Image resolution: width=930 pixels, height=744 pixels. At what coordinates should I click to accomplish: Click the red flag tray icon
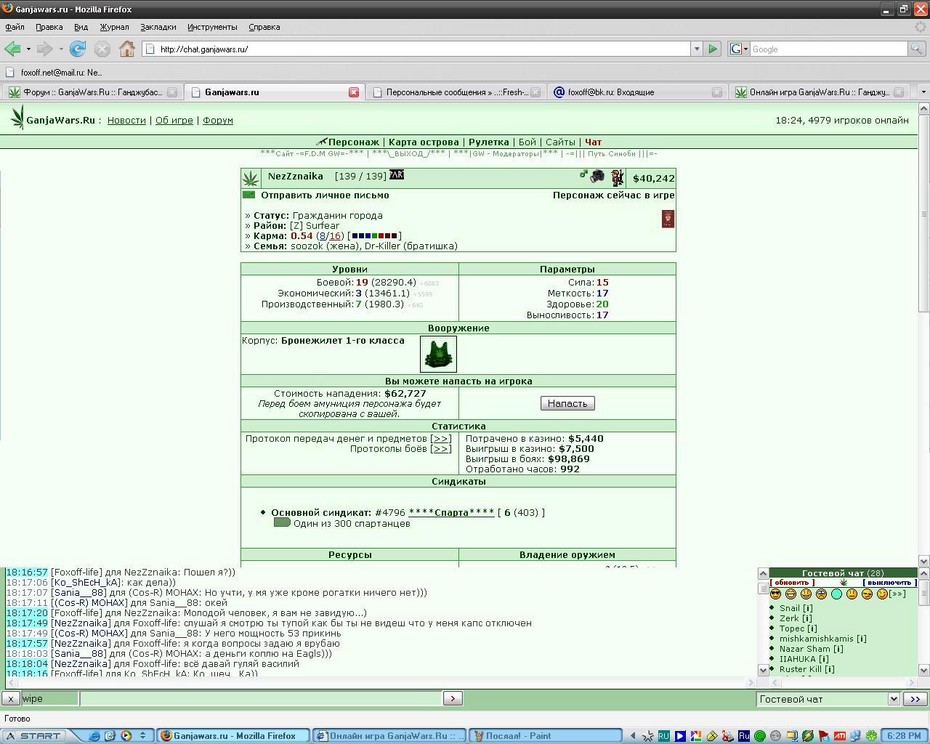tap(824, 736)
